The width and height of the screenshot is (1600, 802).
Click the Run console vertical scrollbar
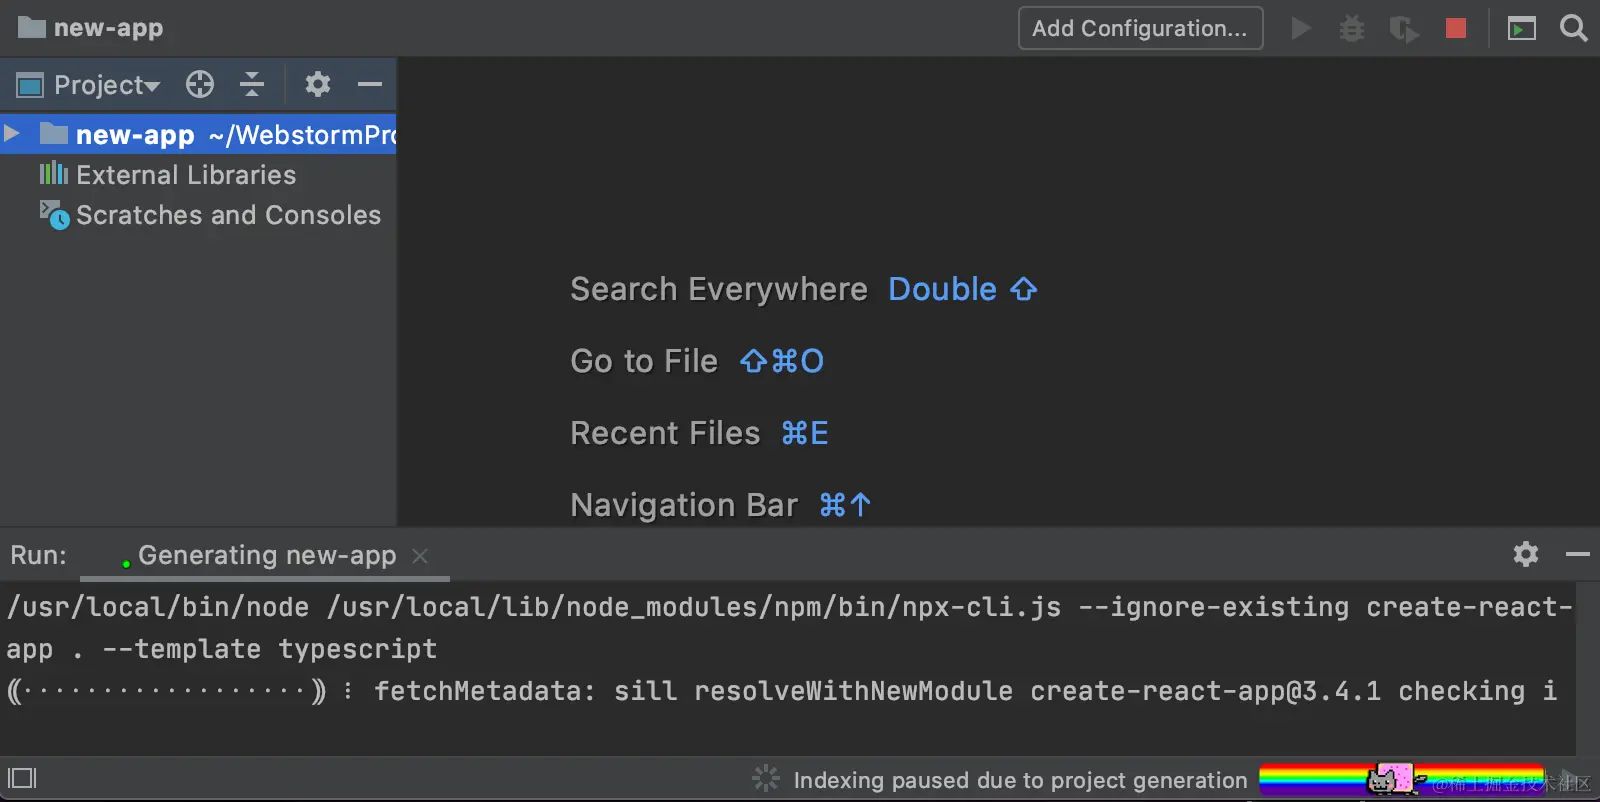pyautogui.click(x=1588, y=668)
